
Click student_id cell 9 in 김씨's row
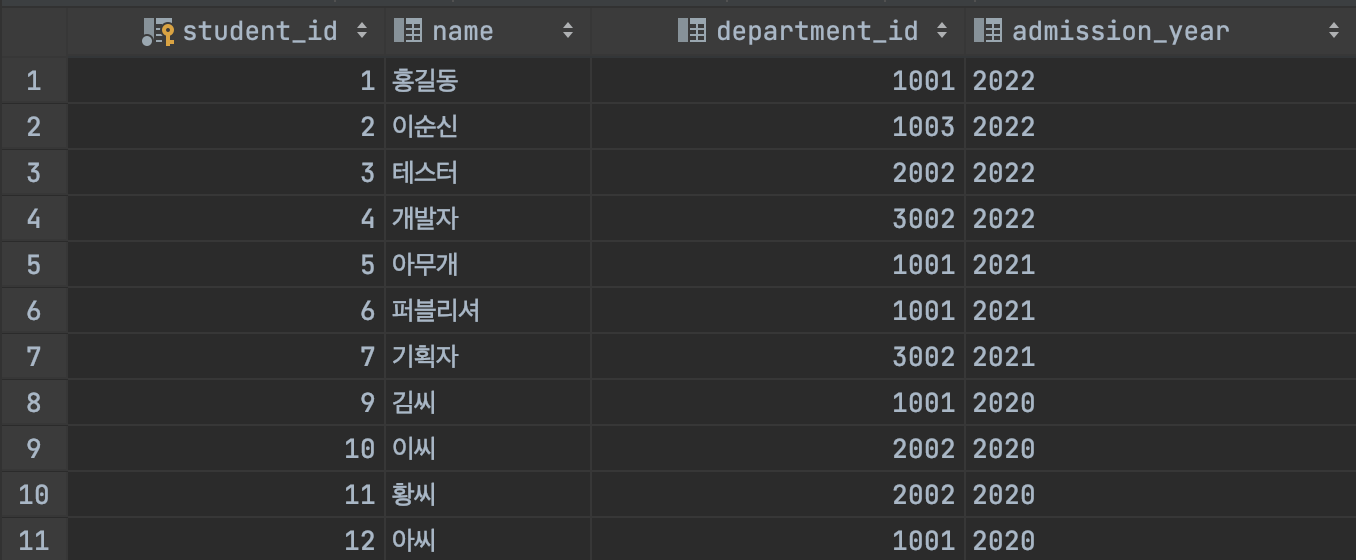tap(226, 403)
